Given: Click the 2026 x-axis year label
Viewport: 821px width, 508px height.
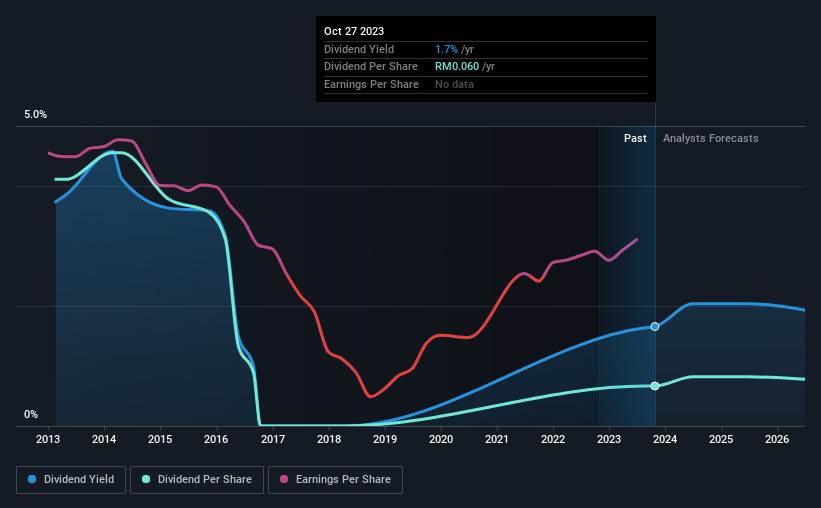Looking at the screenshot, I should click(x=777, y=439).
